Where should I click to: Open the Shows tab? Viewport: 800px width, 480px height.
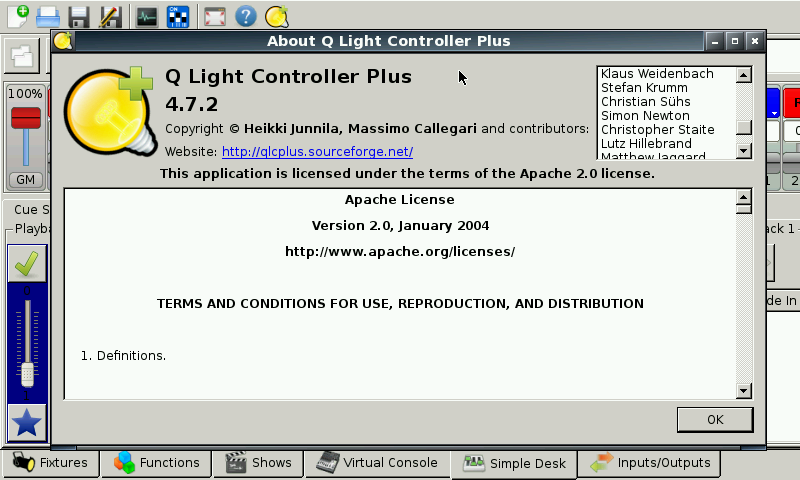(x=258, y=463)
